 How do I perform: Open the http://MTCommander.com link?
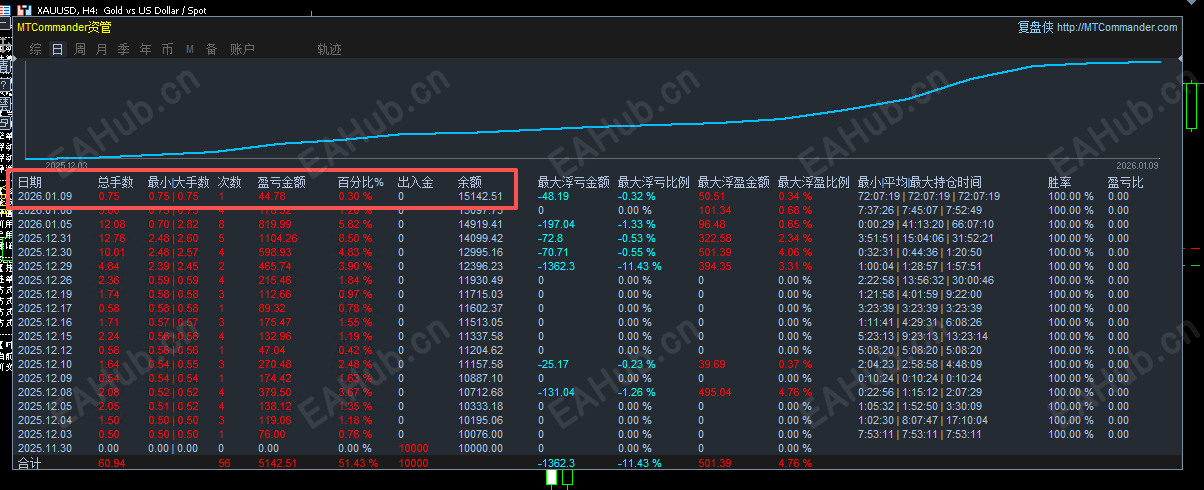point(1117,27)
